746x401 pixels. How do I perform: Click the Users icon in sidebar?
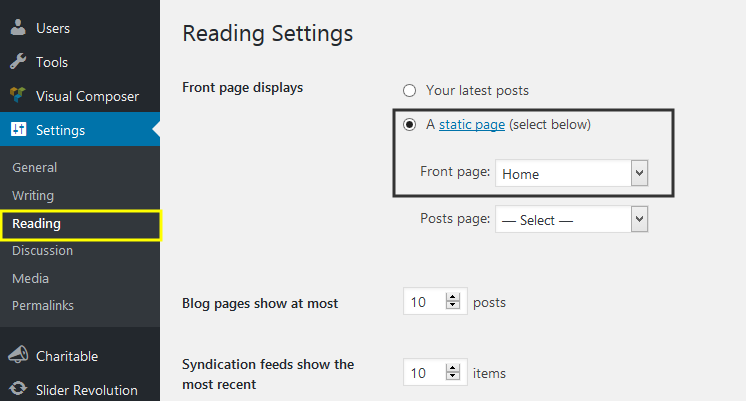[18, 28]
